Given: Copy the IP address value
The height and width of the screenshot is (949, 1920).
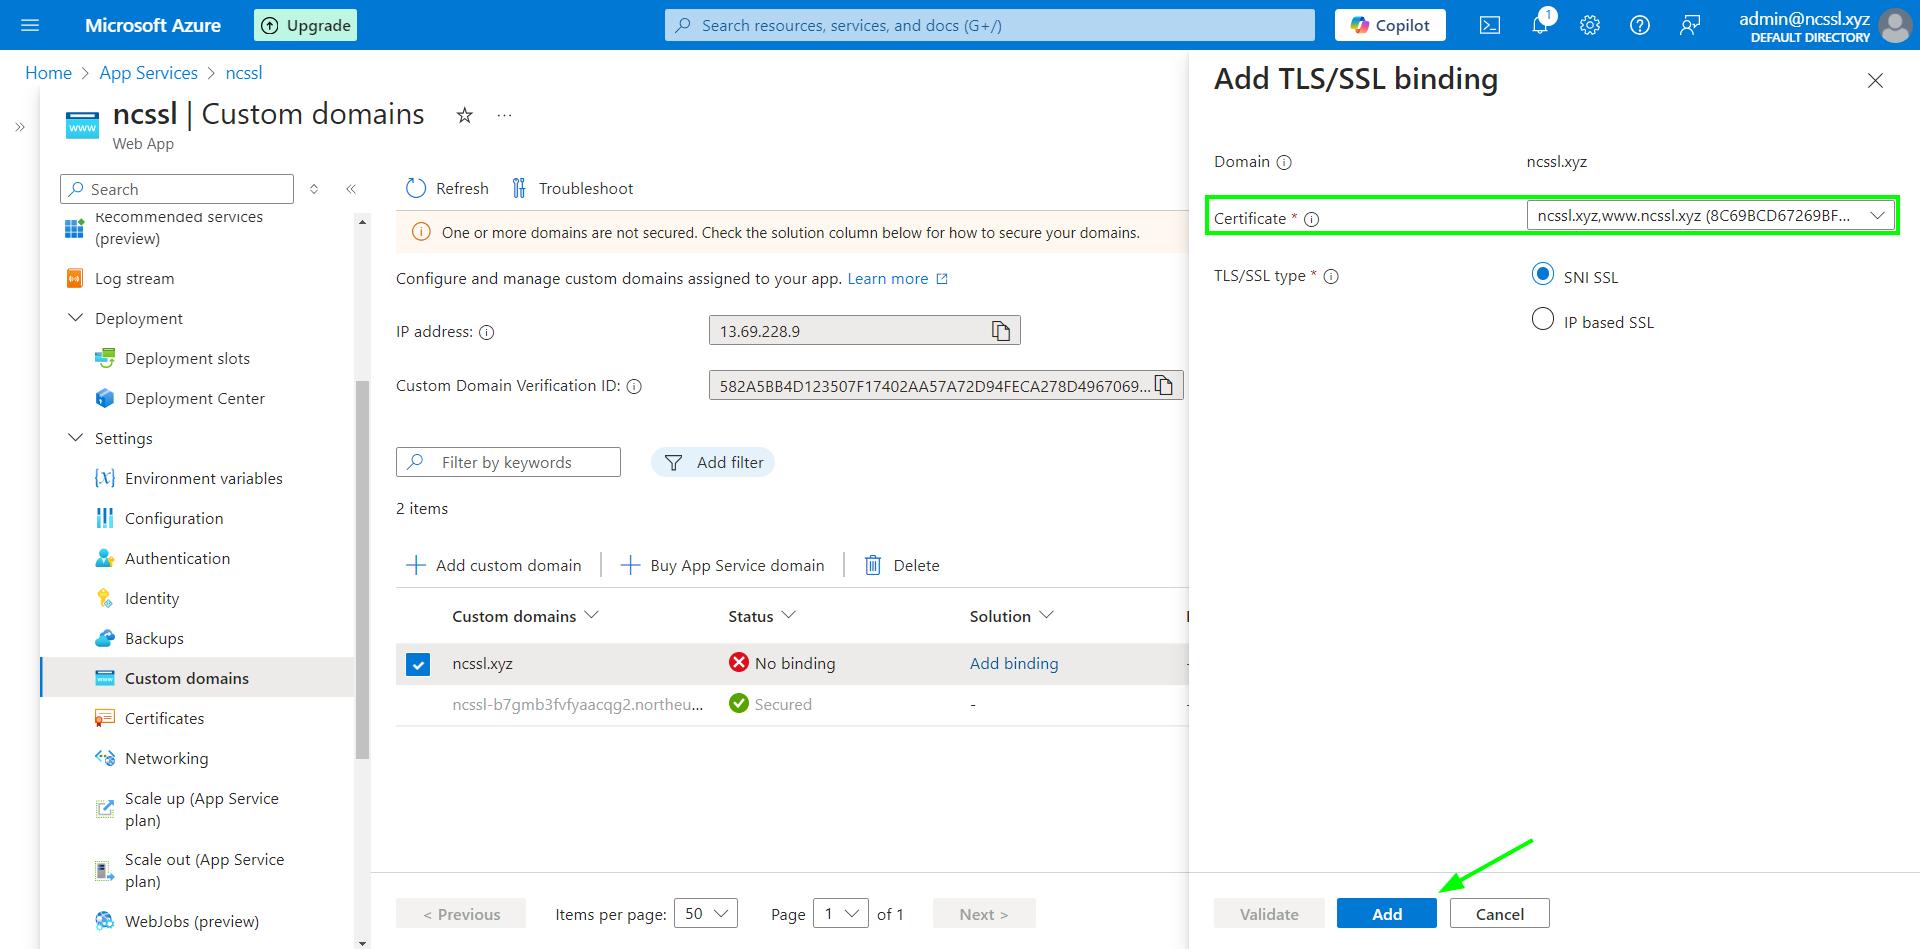Looking at the screenshot, I should tap(1000, 331).
